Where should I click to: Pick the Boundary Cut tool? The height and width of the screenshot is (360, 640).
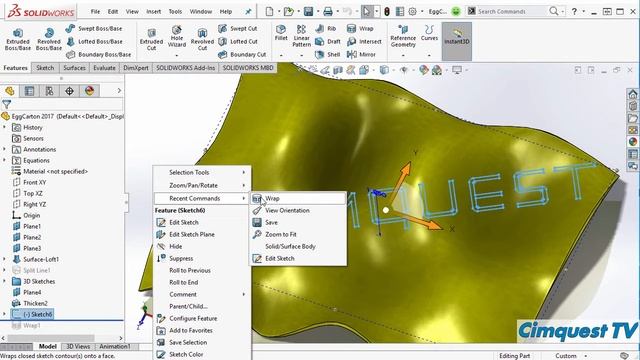pos(242,54)
